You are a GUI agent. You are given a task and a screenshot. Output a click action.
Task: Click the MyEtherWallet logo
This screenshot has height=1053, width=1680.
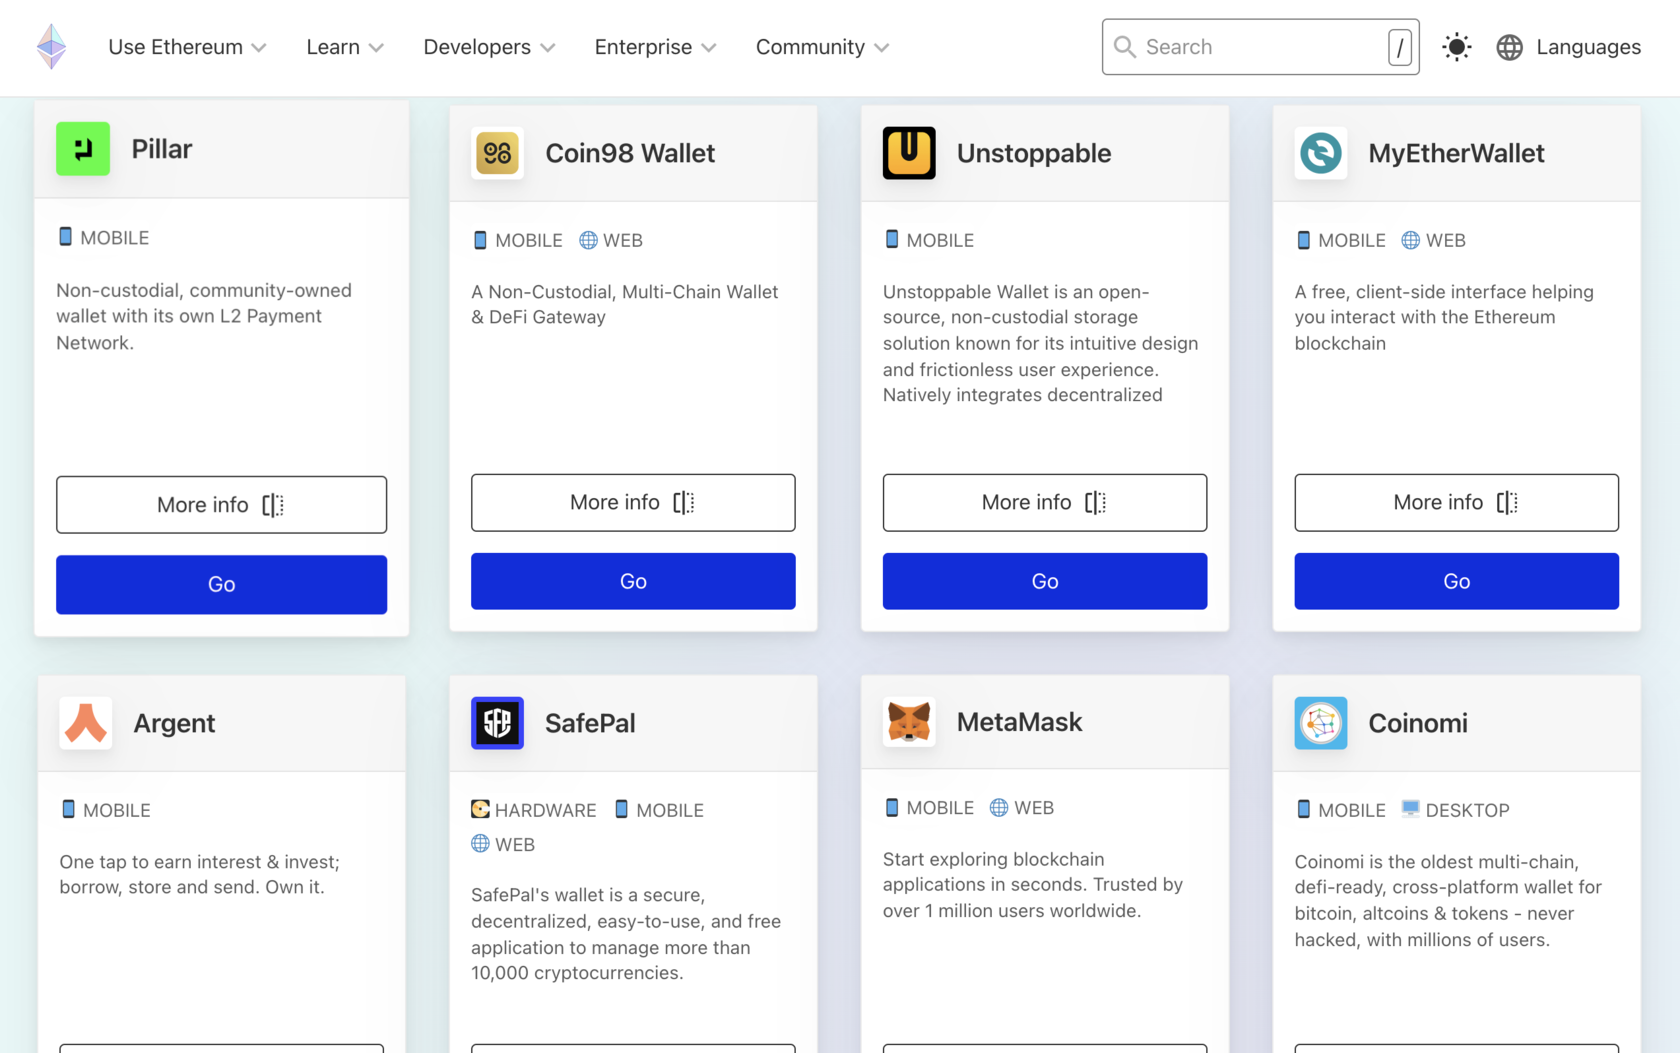tap(1321, 153)
